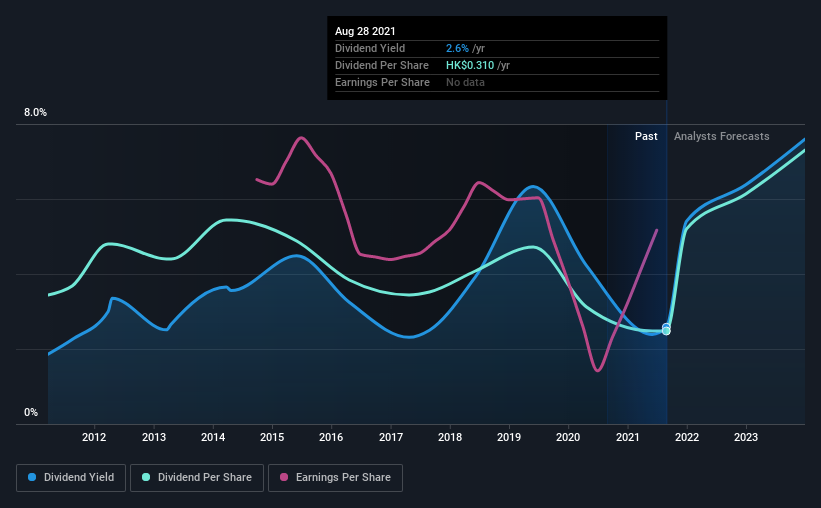Image resolution: width=821 pixels, height=508 pixels.
Task: Click the 'Analysts Forecasts' label
Action: point(722,136)
